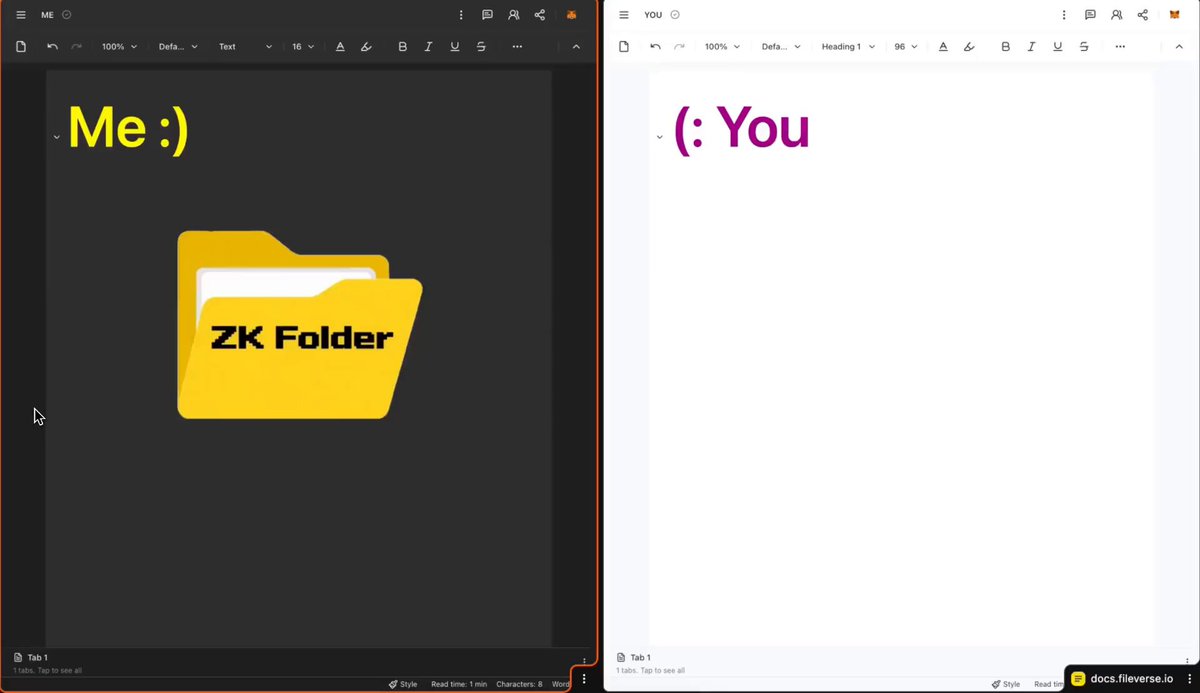Open comments panel in YOU window

click(1090, 15)
